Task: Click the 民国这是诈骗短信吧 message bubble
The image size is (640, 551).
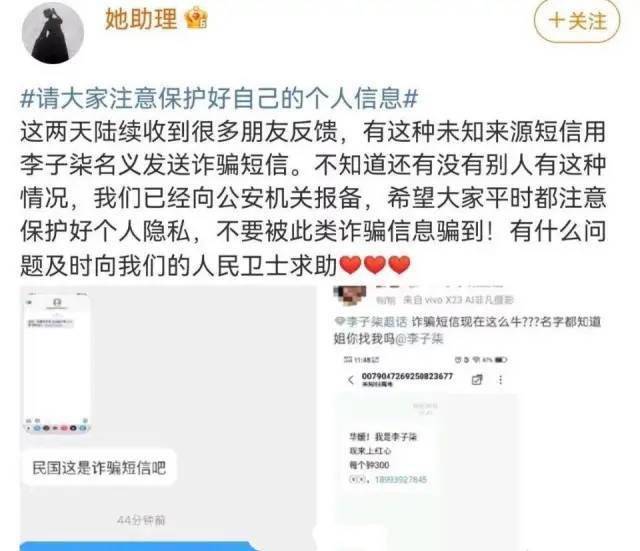Action: pos(99,468)
